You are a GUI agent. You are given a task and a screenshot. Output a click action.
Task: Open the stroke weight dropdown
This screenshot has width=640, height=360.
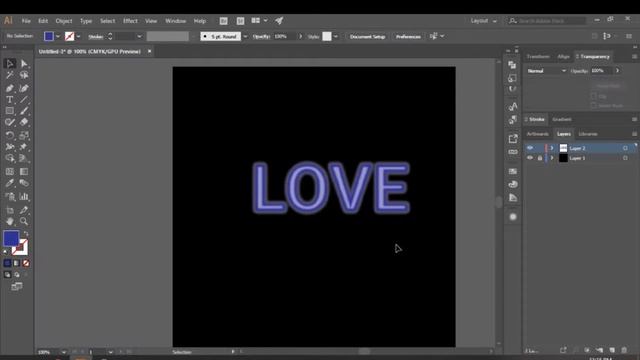(x=139, y=36)
